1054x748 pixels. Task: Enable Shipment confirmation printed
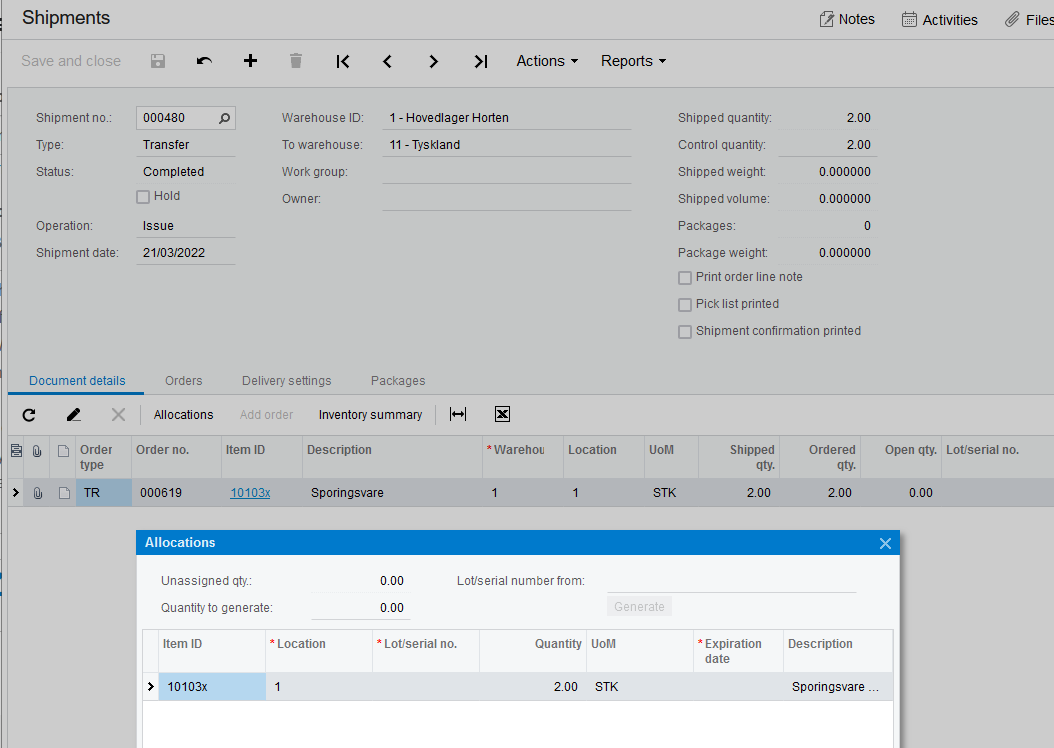(x=684, y=330)
